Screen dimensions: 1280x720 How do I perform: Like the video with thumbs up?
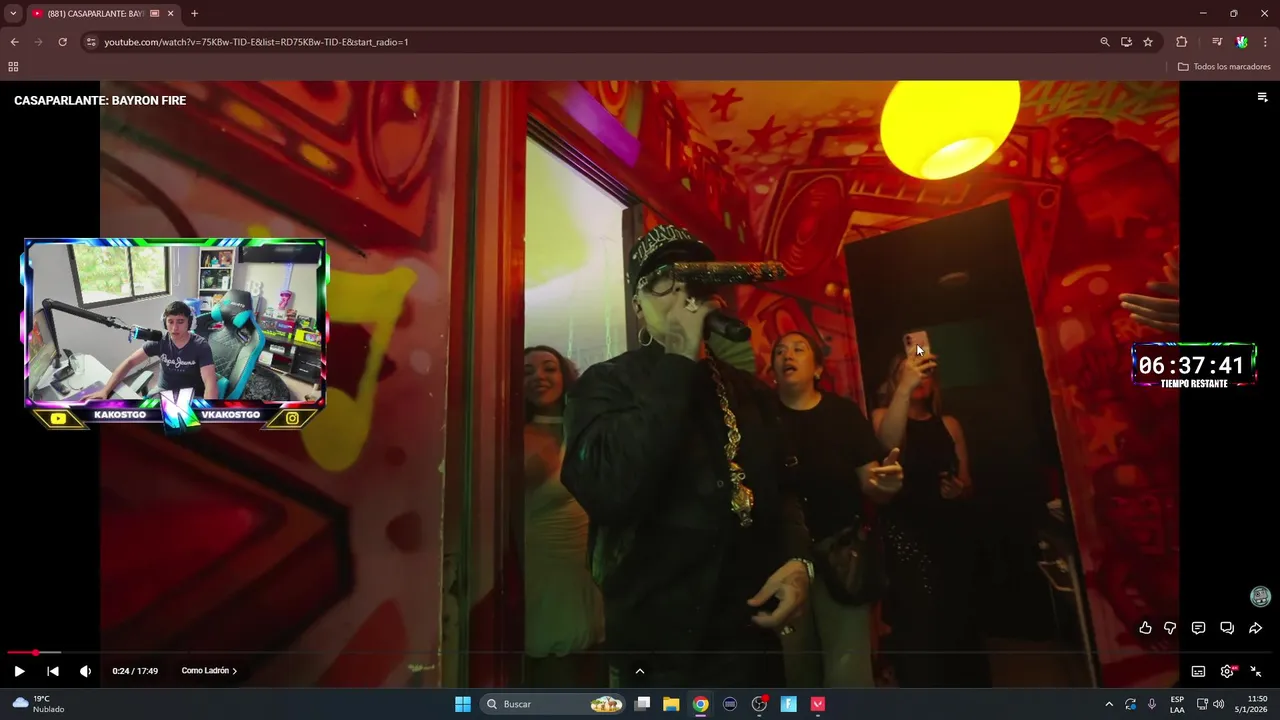1145,628
